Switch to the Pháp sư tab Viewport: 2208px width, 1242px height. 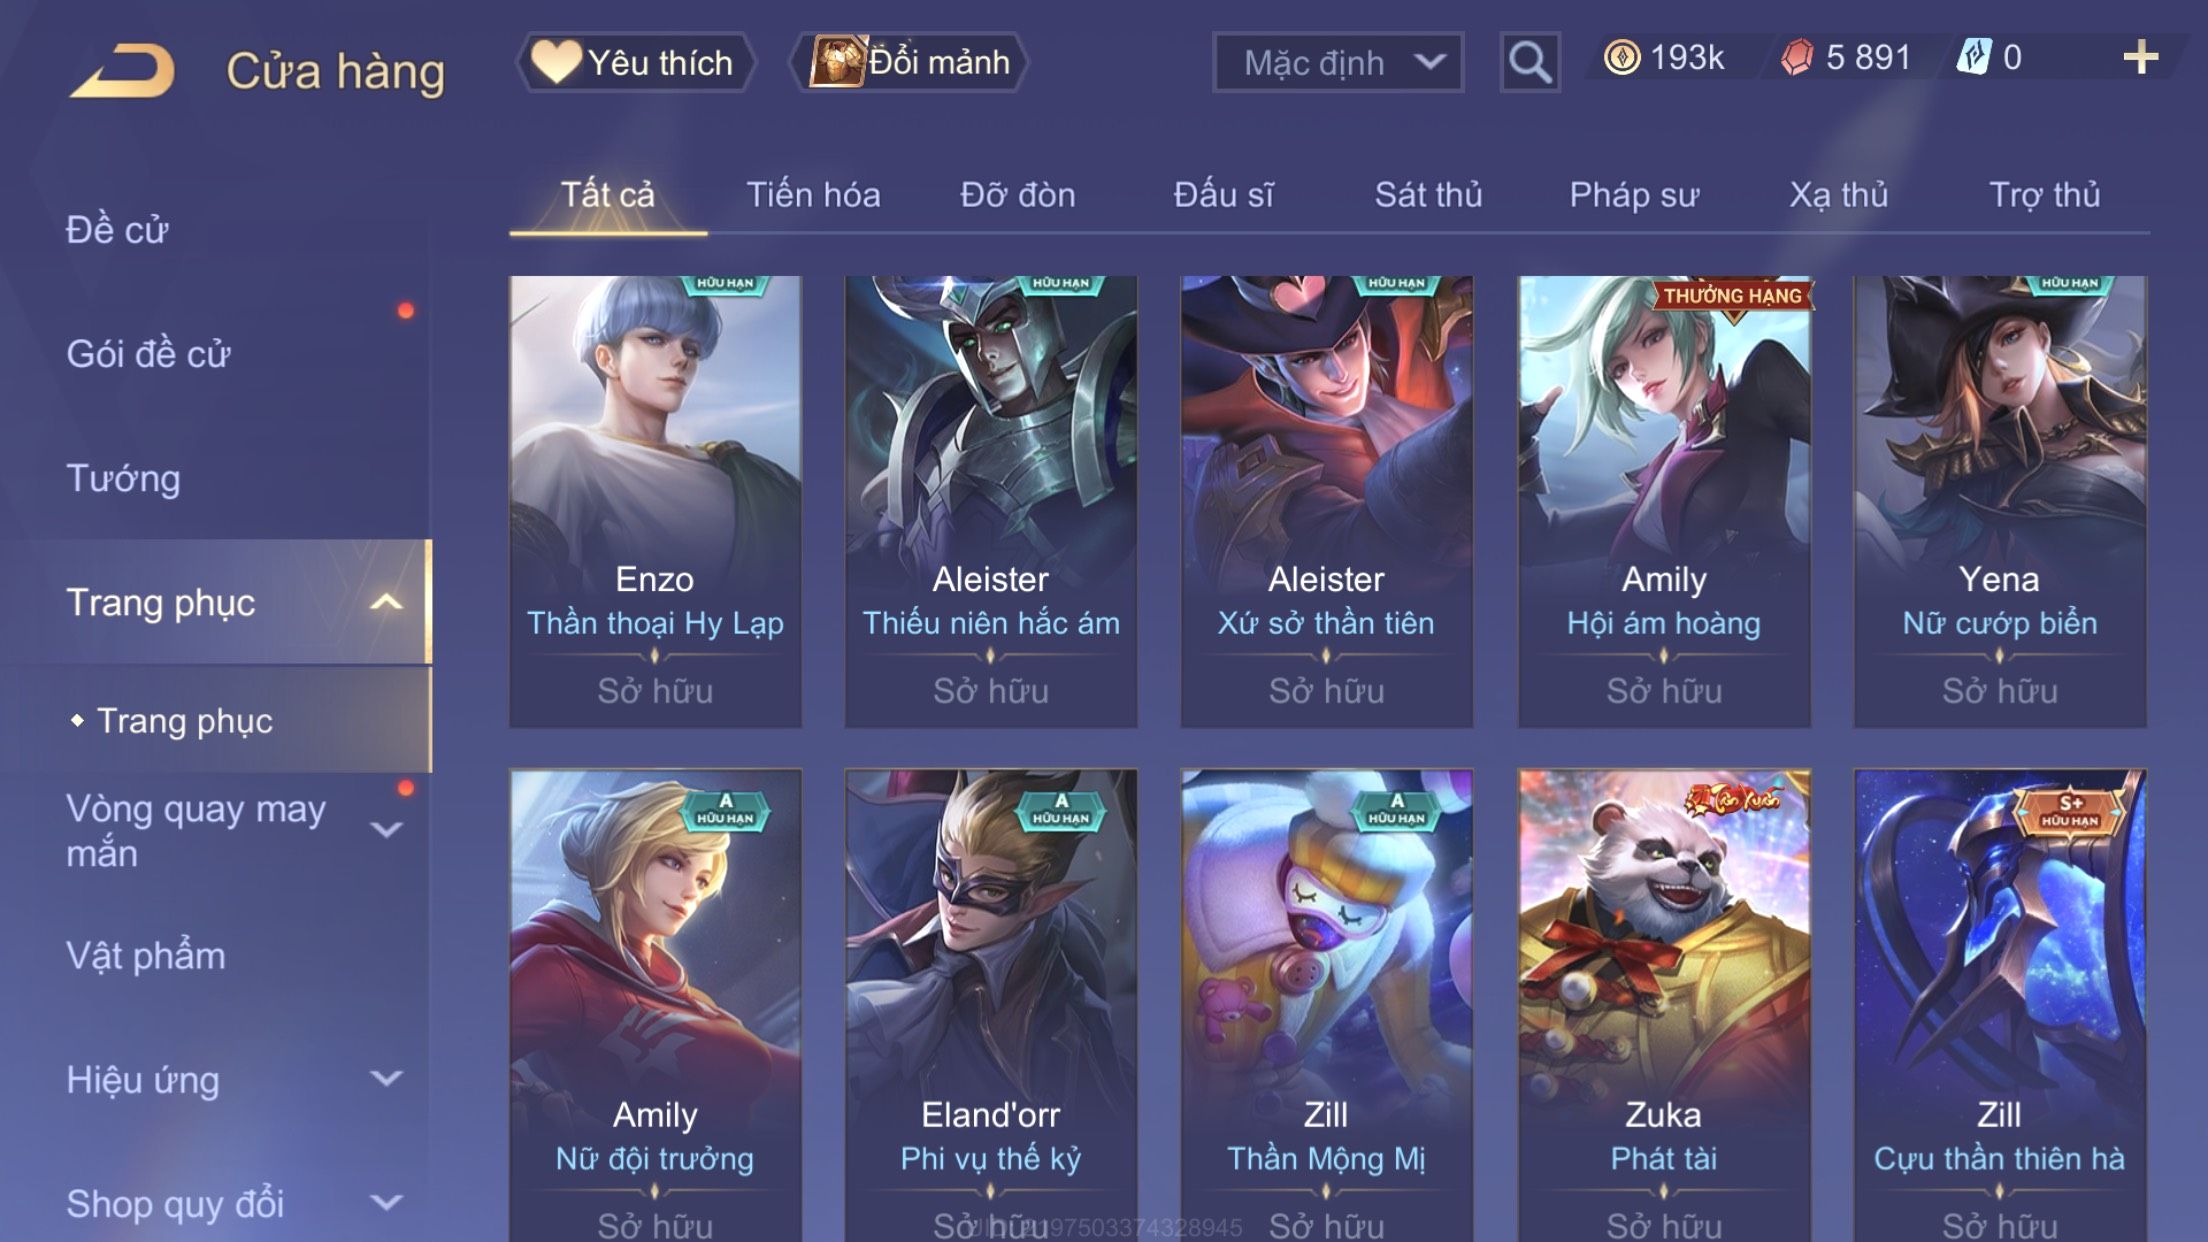tap(1634, 194)
